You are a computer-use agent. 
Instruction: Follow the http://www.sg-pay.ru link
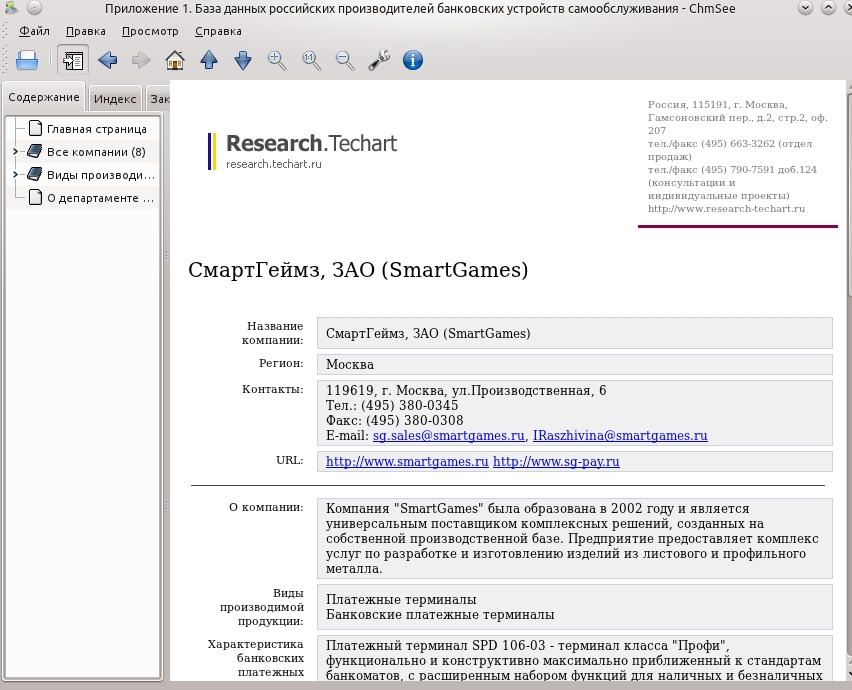point(556,461)
